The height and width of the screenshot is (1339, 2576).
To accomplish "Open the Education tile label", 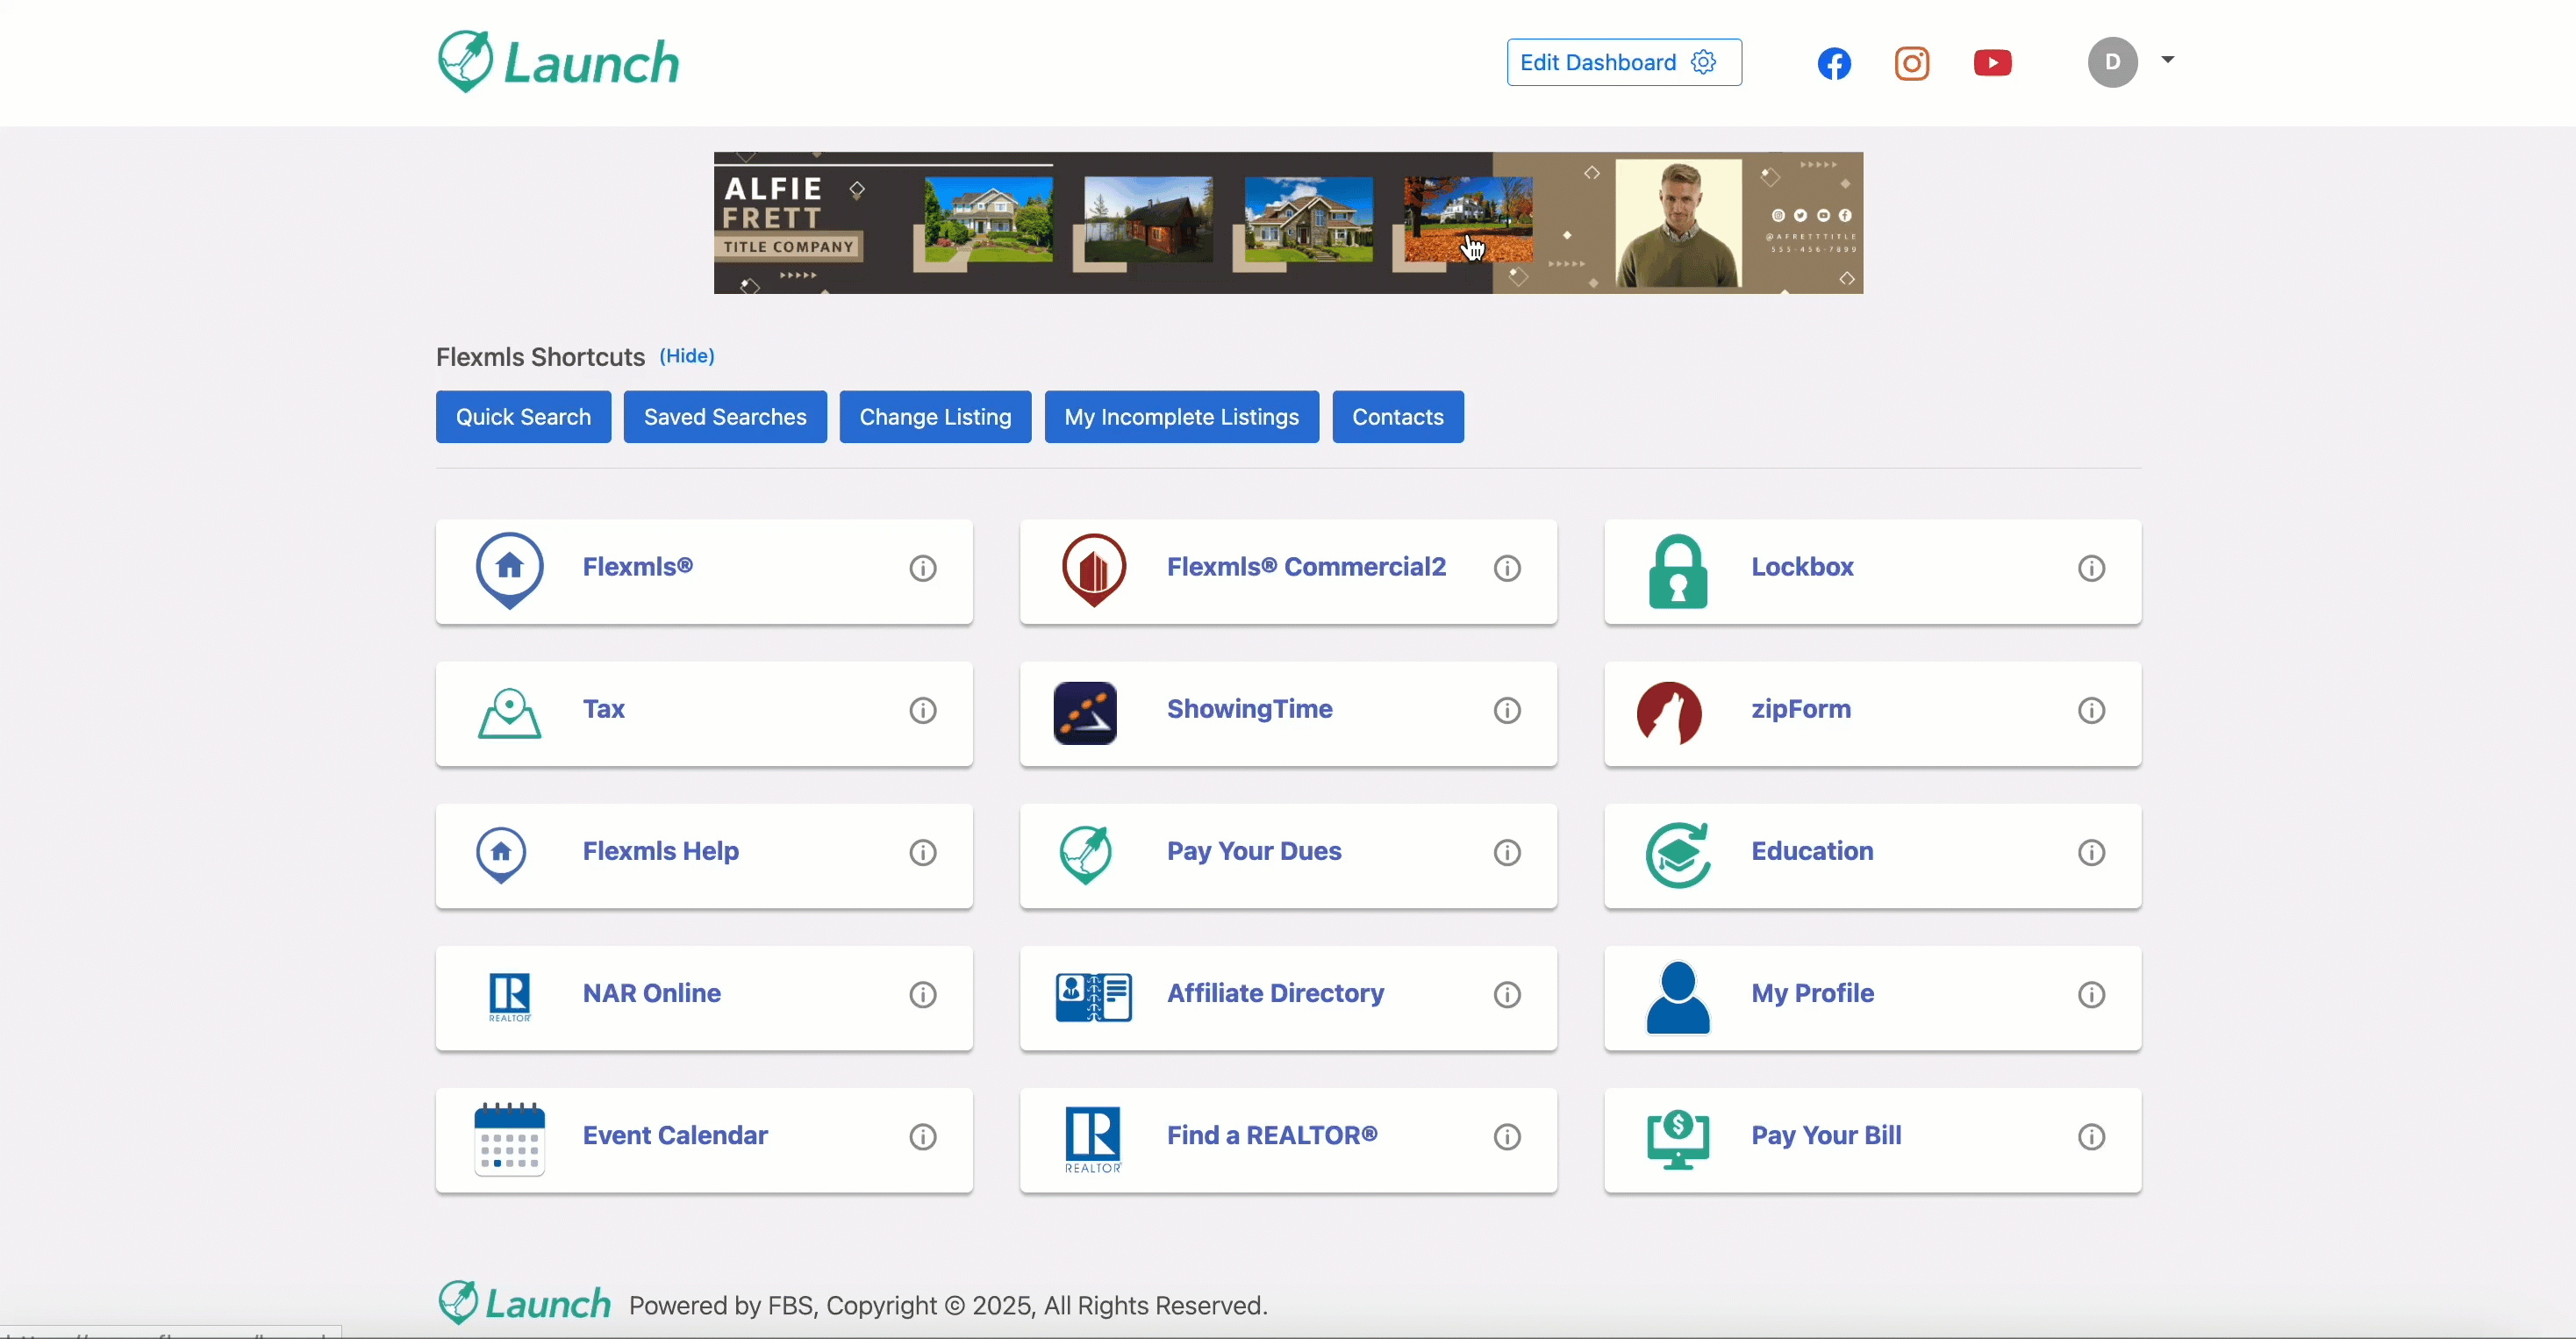I will pos(1812,851).
